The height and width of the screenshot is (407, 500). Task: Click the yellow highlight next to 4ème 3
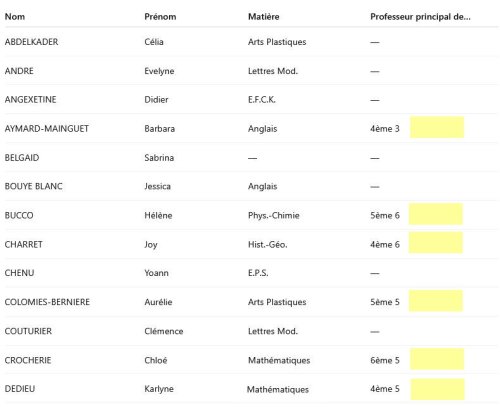click(437, 127)
